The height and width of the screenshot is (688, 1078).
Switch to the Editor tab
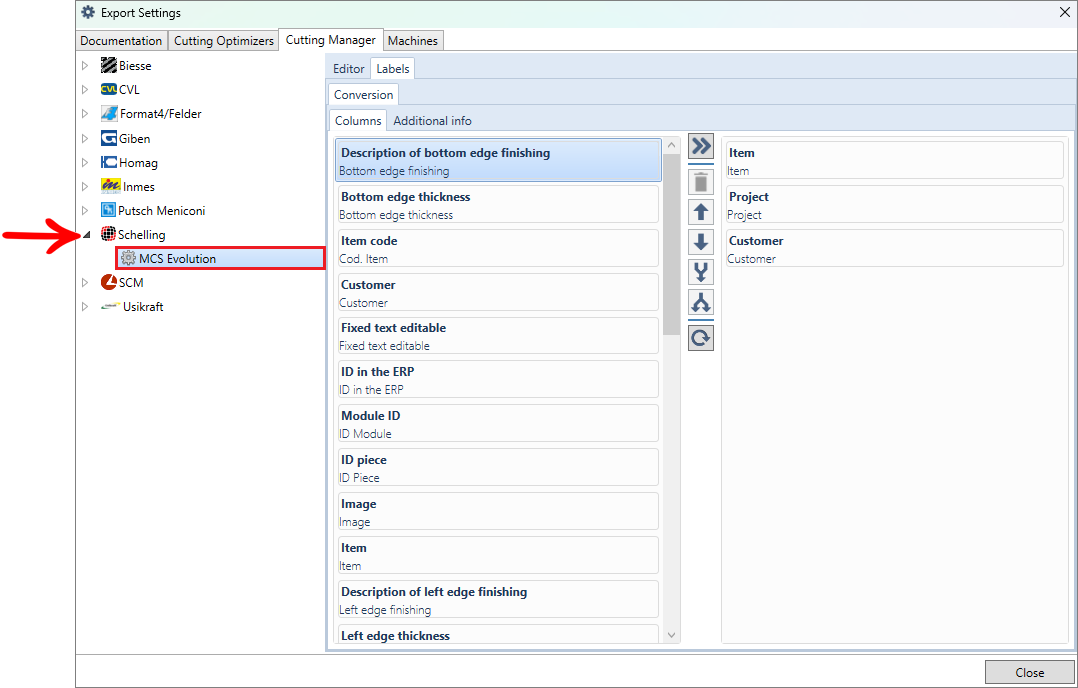(x=349, y=69)
